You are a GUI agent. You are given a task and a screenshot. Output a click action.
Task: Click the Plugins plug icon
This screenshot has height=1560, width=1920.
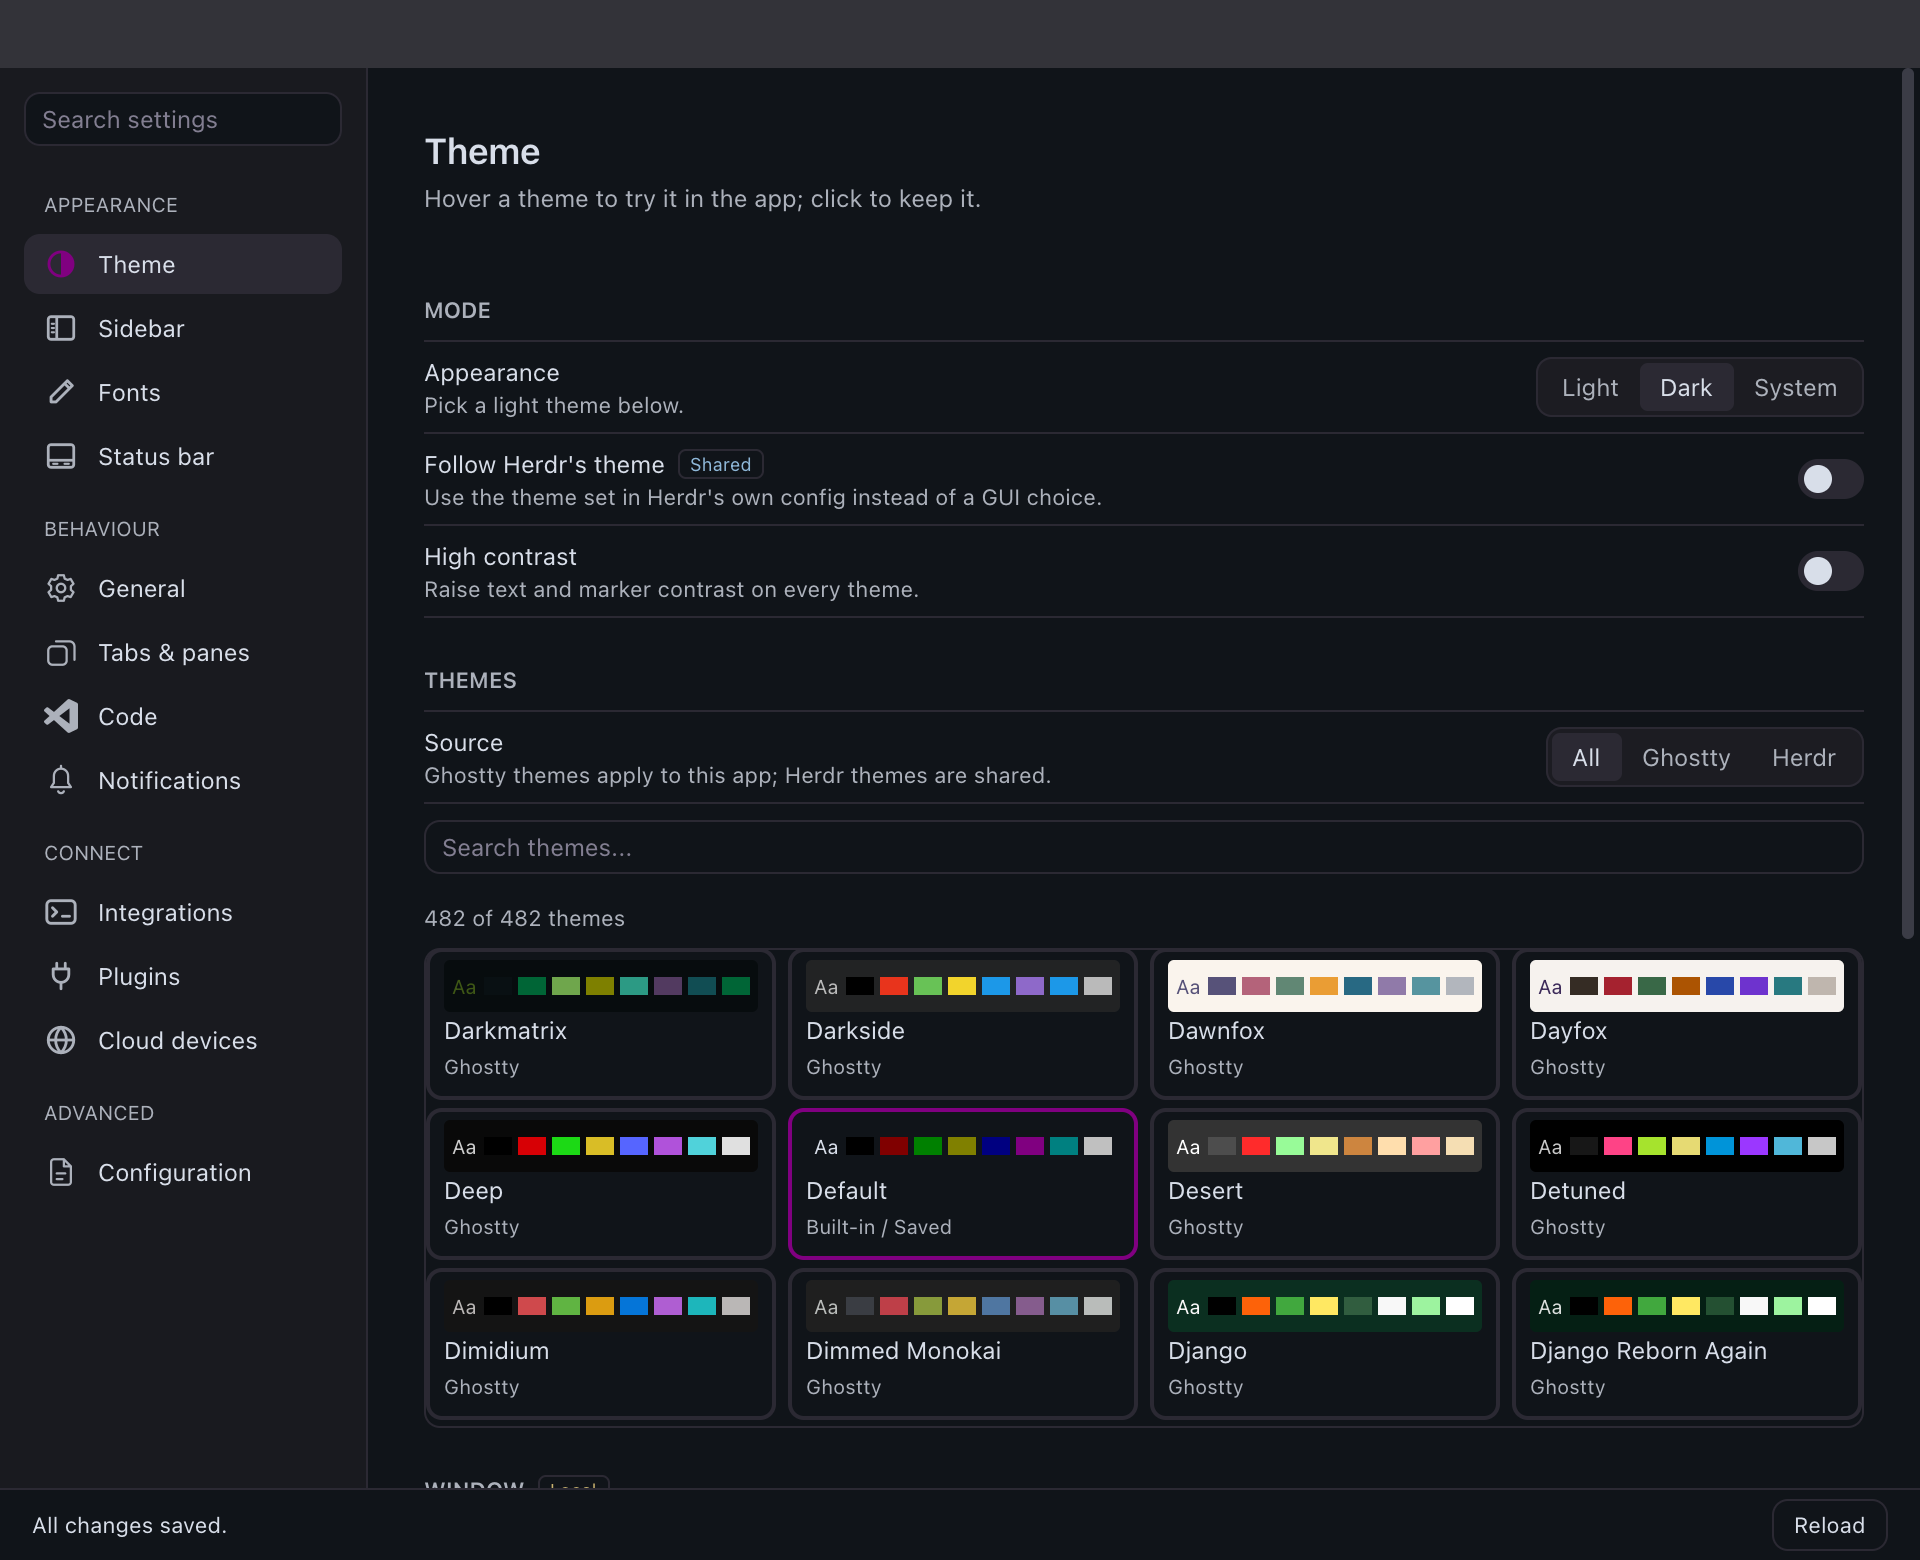pos(61,976)
